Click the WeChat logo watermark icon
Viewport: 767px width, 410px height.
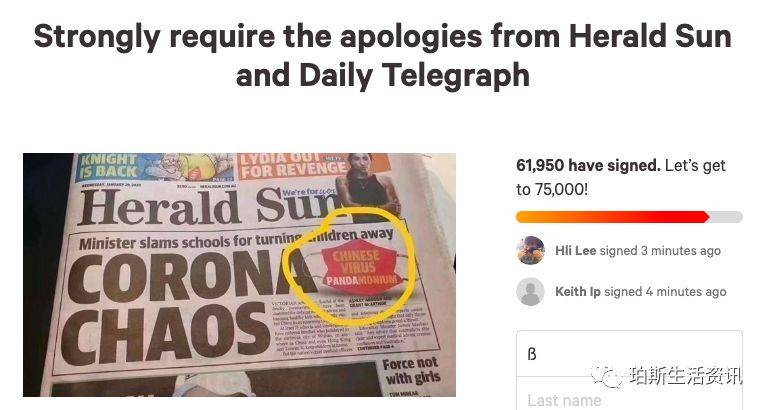pyautogui.click(x=607, y=376)
